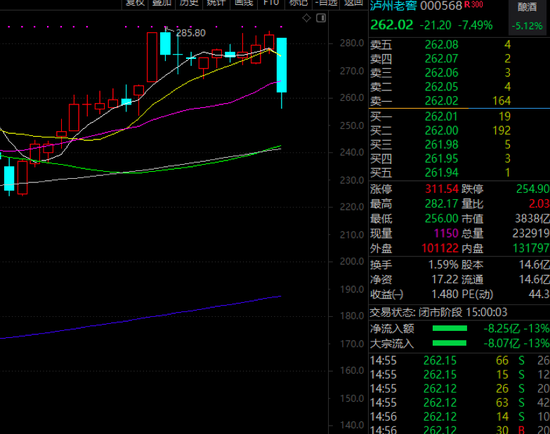Image resolution: width=550 pixels, height=434 pixels.
Task: Click the 内盘 value 131797
Action: [531, 248]
